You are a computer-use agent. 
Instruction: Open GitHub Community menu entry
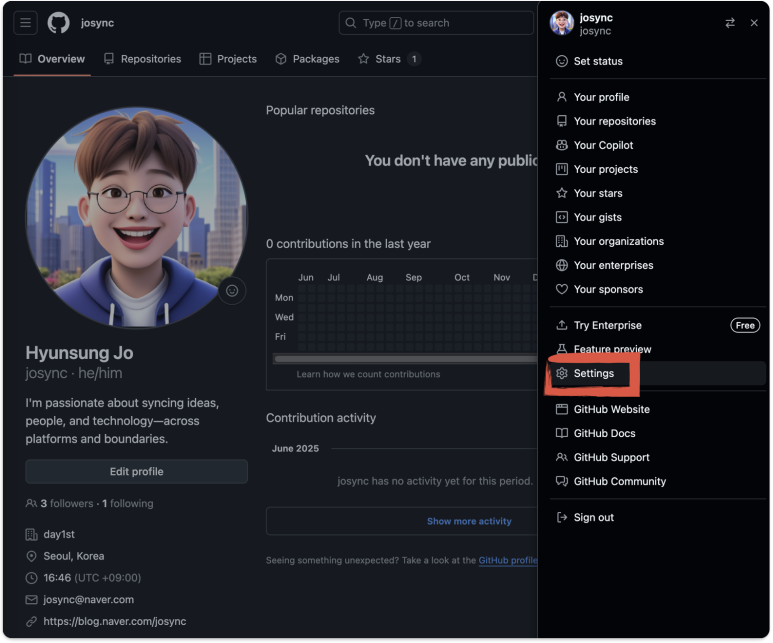pyautogui.click(x=658, y=481)
